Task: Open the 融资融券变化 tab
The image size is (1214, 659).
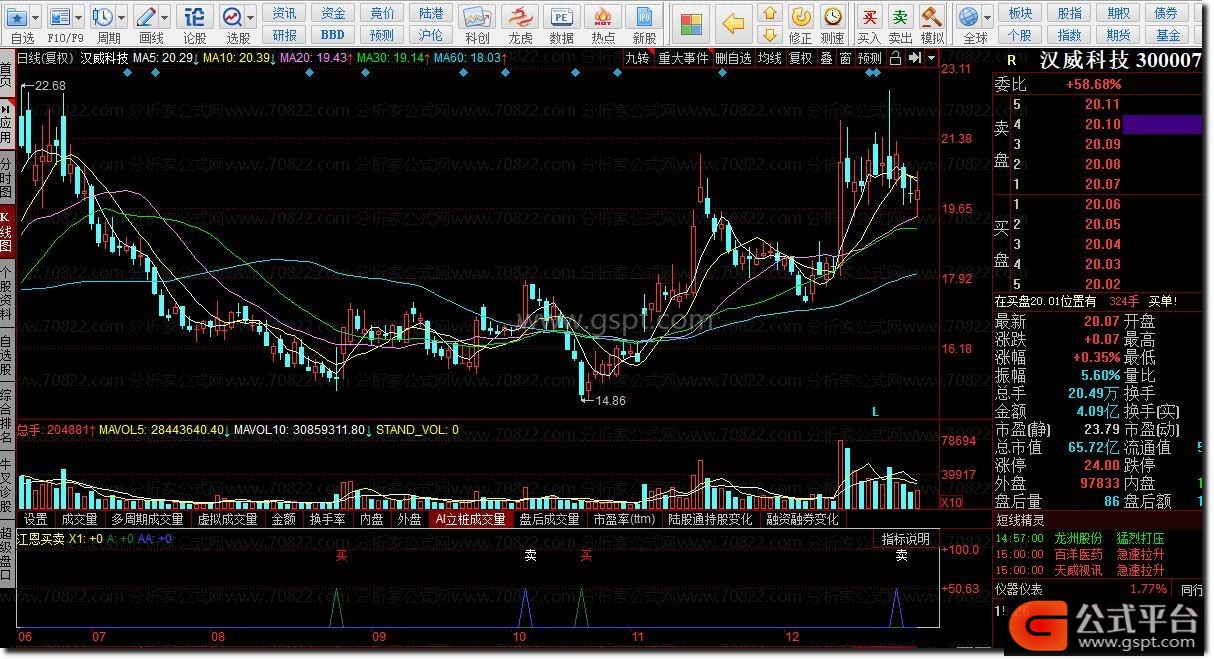Action: coord(803,519)
